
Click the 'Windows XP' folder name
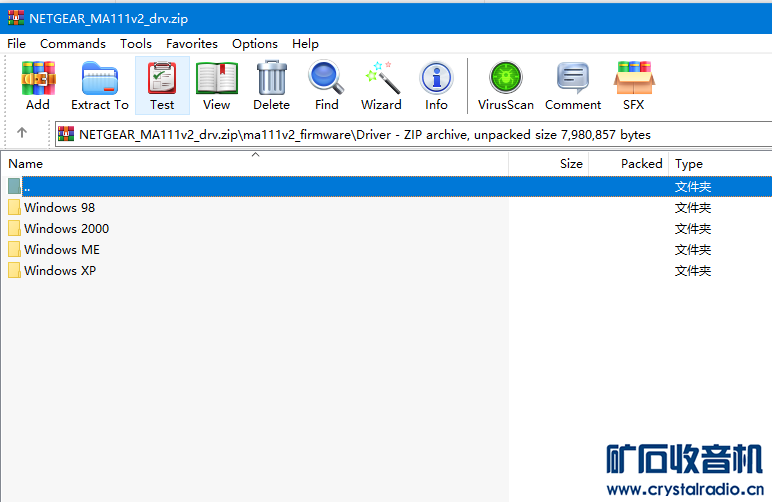click(x=60, y=271)
